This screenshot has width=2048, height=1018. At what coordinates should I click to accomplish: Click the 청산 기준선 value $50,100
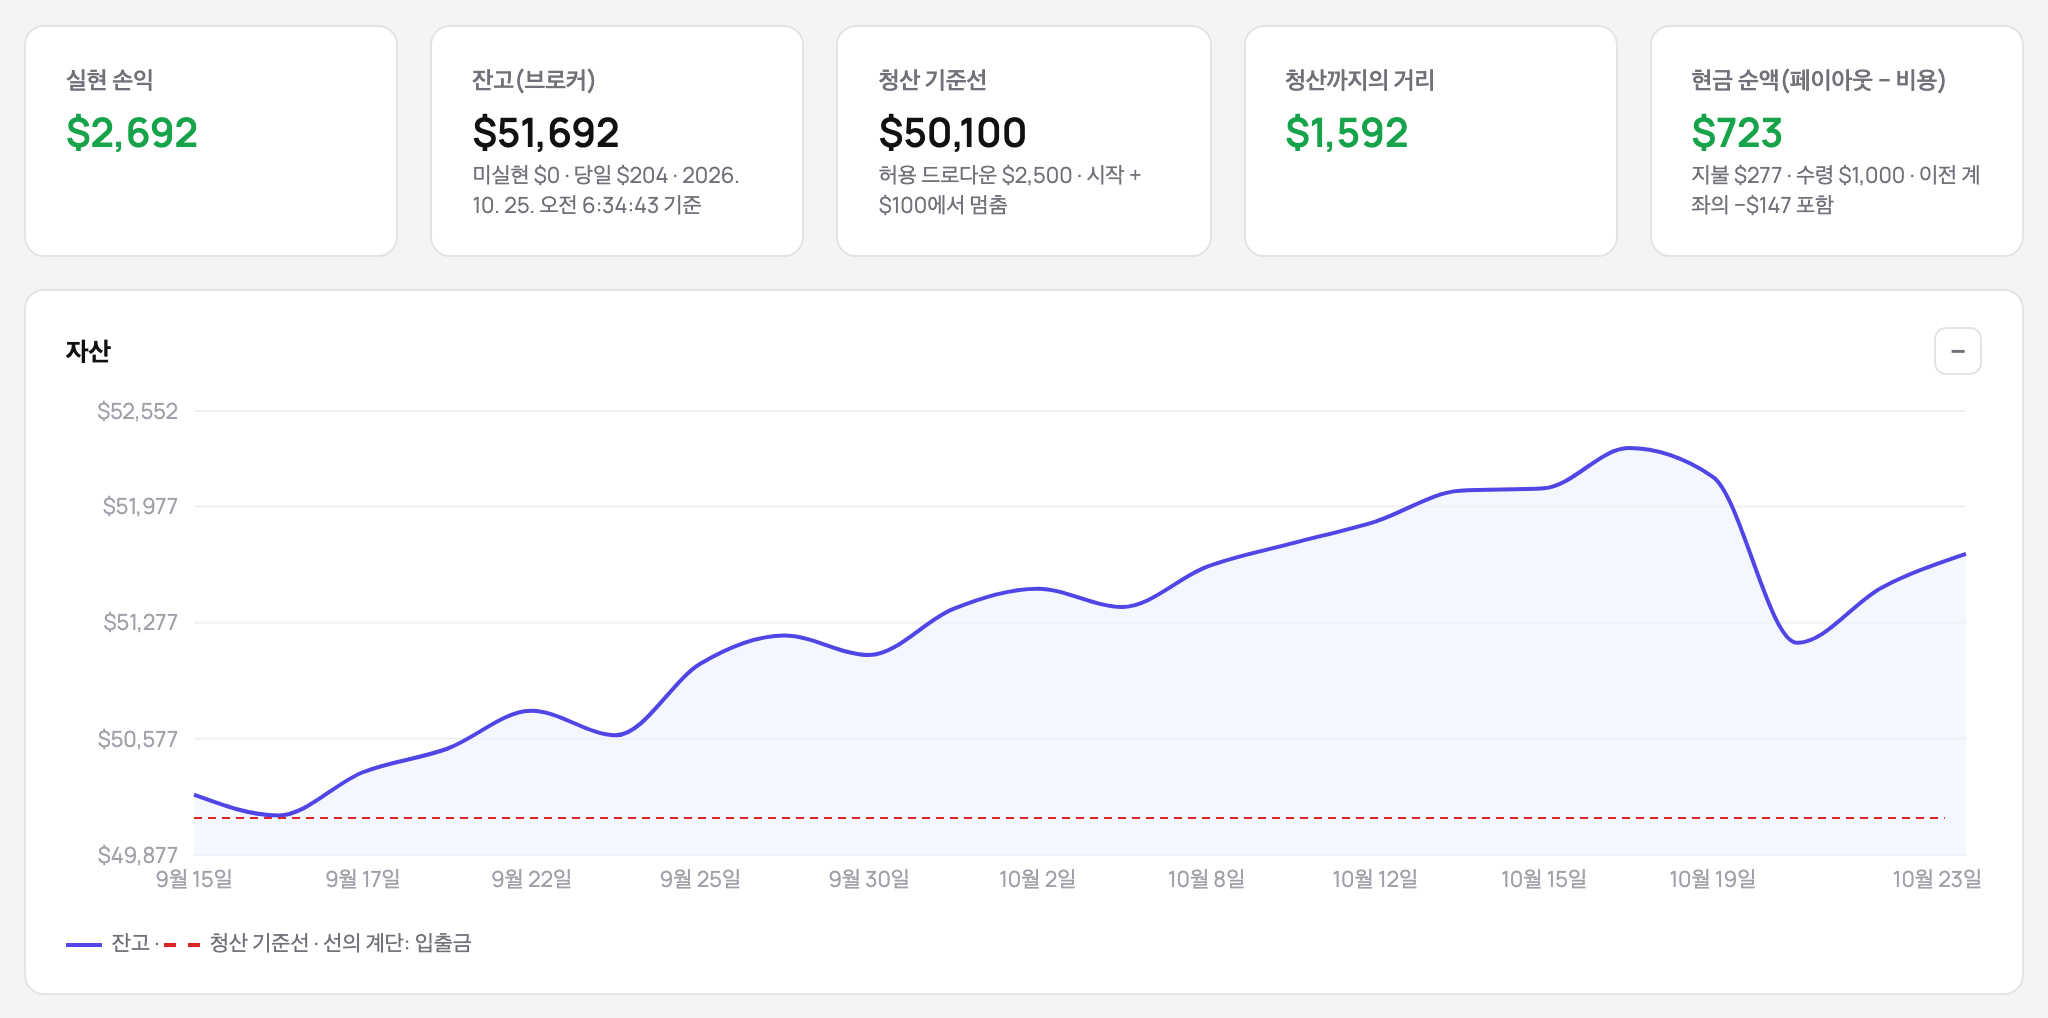point(952,133)
